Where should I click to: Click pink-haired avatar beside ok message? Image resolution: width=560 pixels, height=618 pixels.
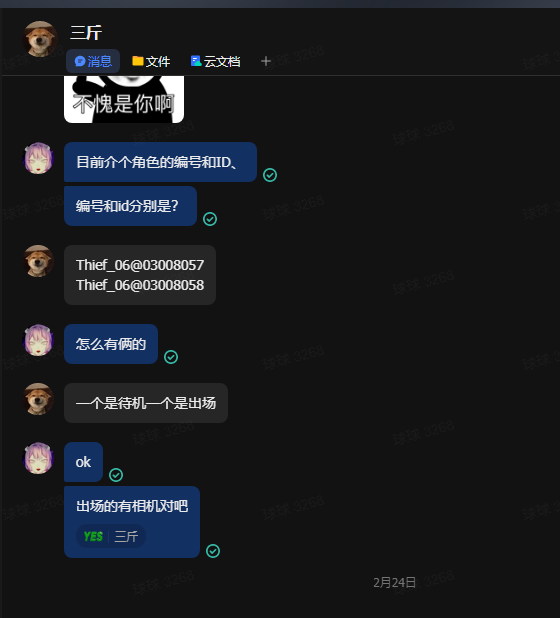pyautogui.click(x=38, y=458)
